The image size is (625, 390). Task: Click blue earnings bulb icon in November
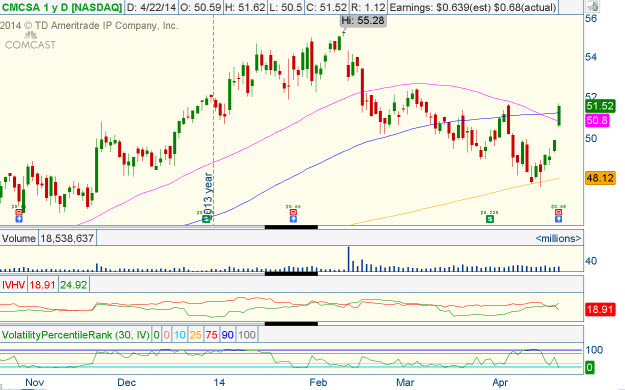pos(19,219)
